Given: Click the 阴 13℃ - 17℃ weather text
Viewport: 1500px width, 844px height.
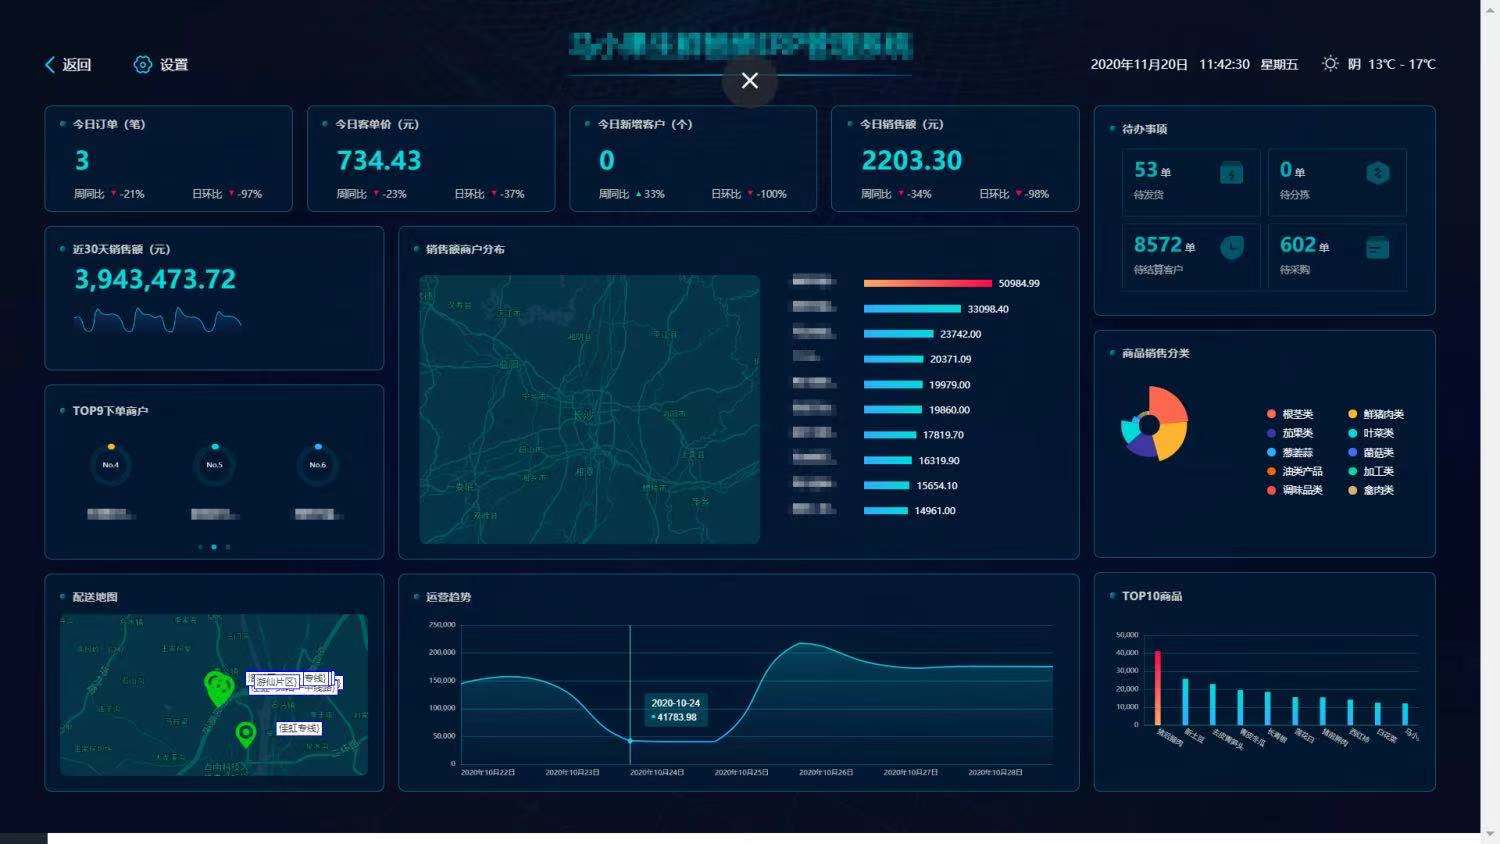Looking at the screenshot, I should pos(1392,64).
